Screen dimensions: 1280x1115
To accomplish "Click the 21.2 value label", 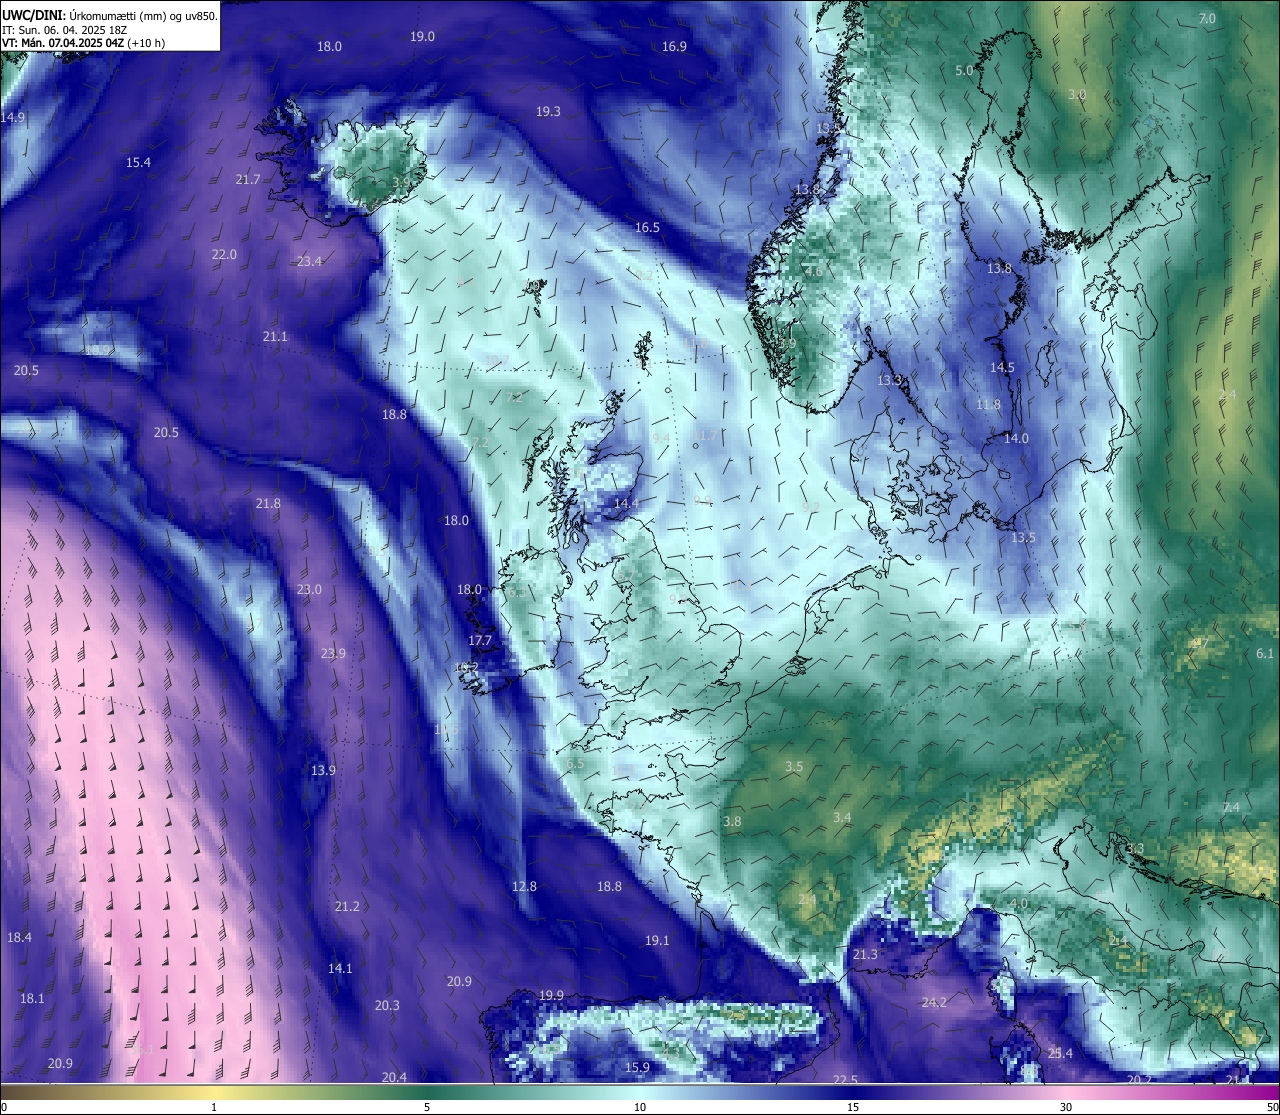I will point(347,907).
